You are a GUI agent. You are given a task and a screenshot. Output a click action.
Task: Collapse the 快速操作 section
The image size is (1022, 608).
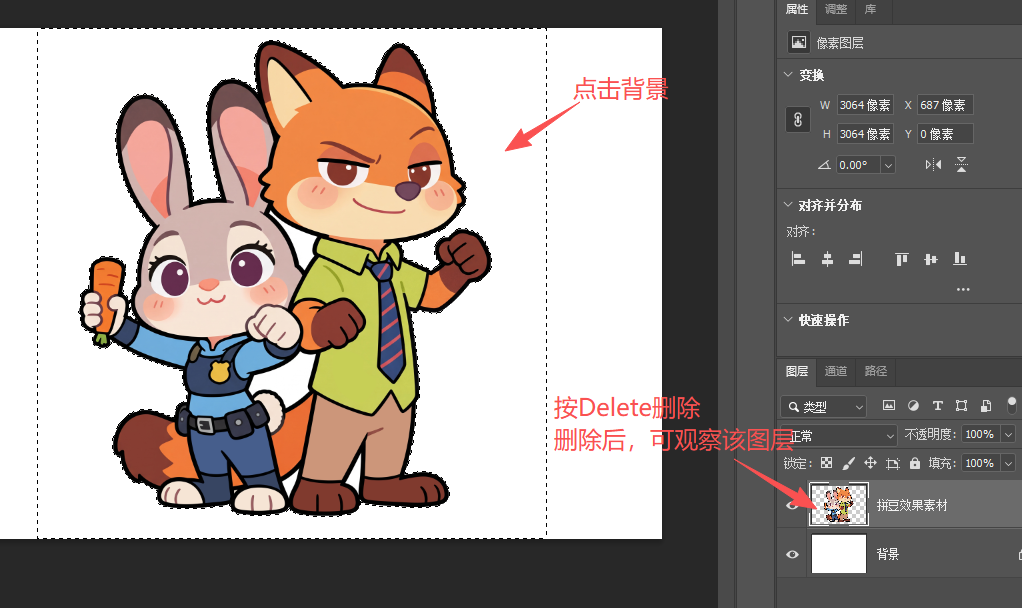tap(788, 319)
